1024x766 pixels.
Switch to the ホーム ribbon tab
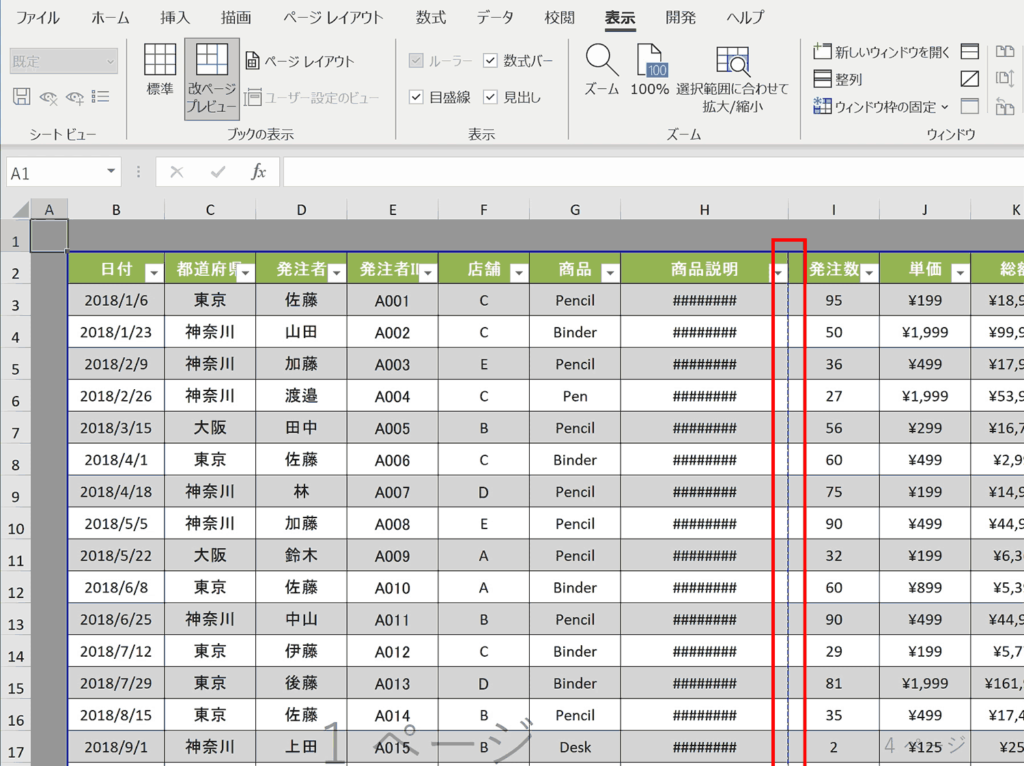110,17
